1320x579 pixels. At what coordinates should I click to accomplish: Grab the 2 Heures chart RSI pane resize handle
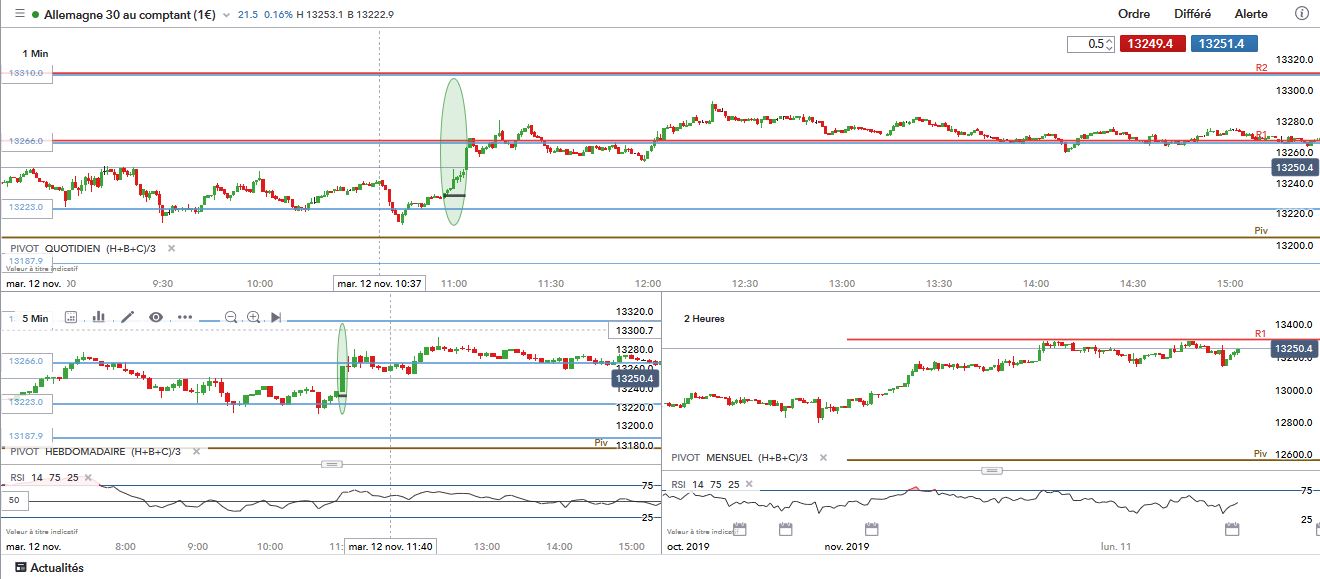click(991, 469)
